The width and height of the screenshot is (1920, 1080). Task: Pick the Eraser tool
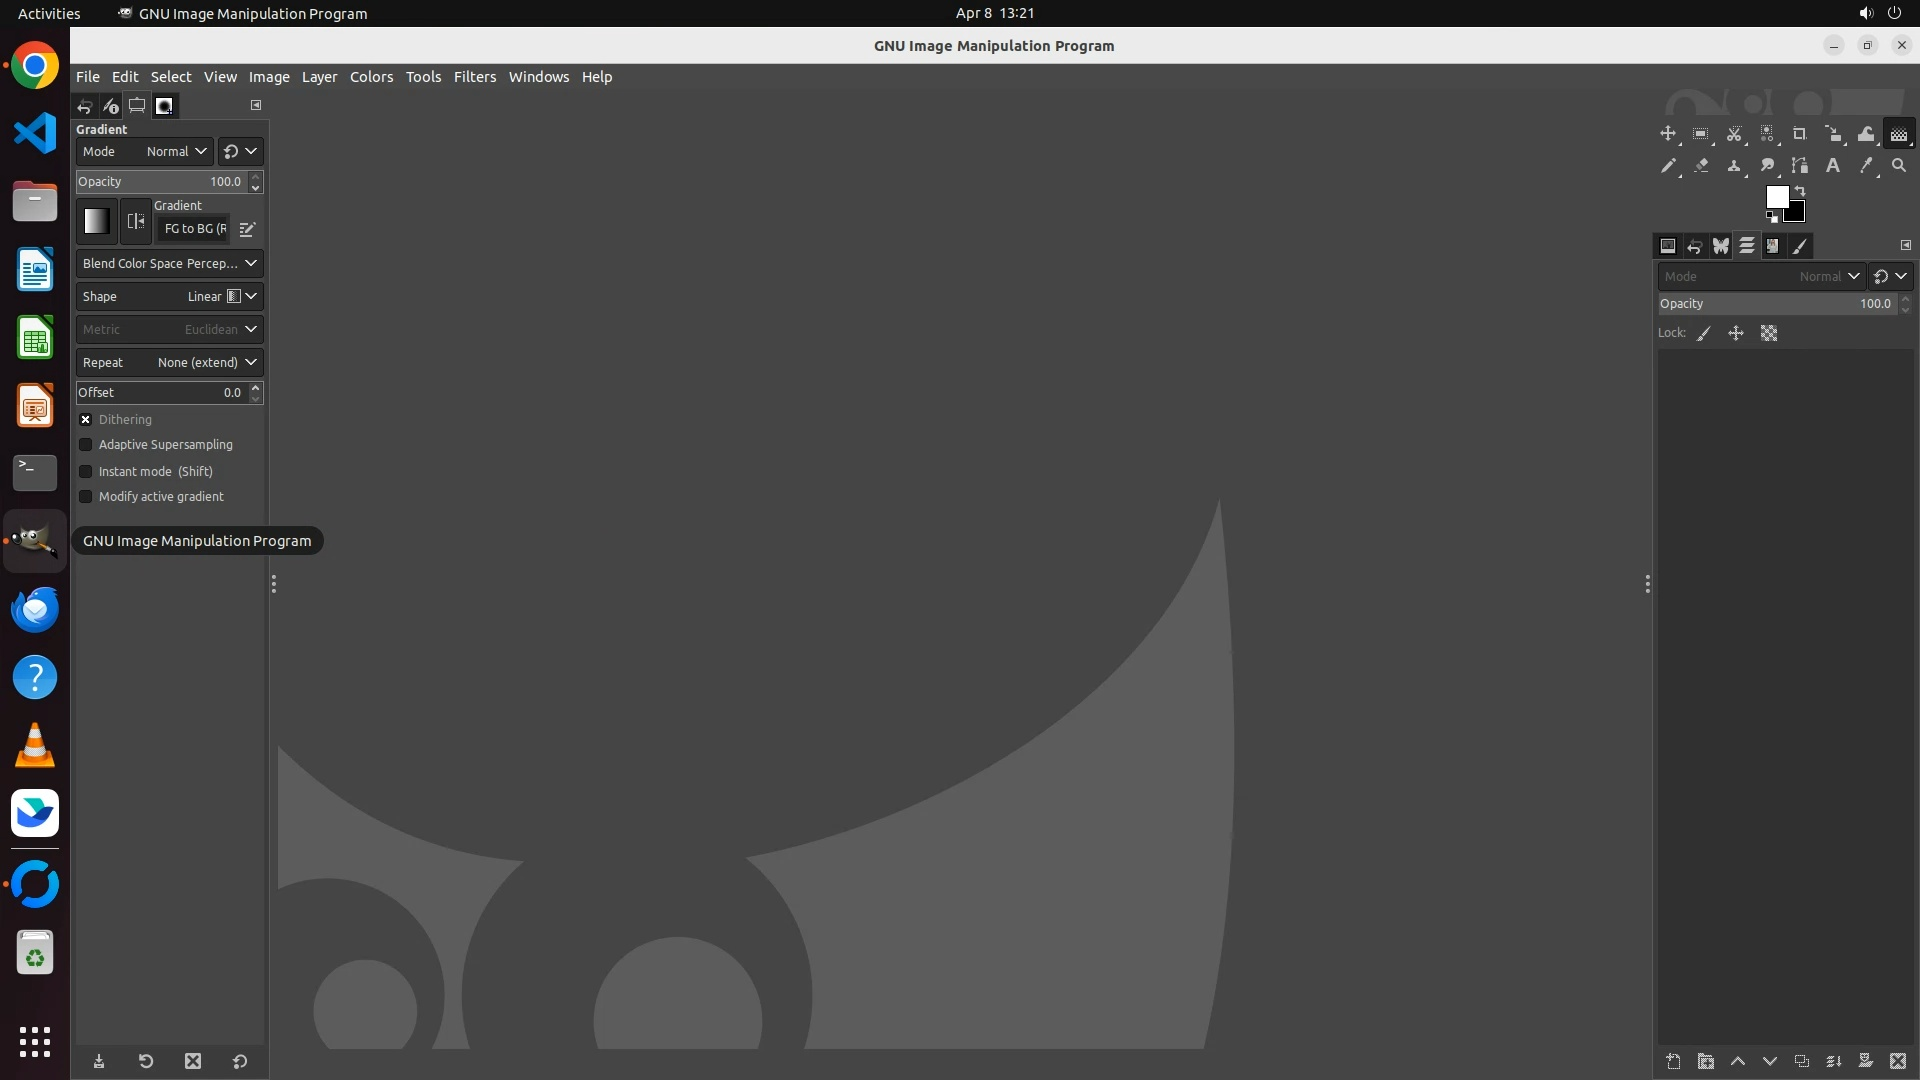[1701, 166]
